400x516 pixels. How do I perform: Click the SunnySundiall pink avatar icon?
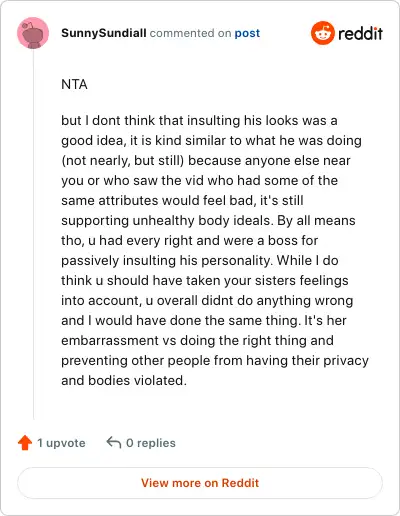point(33,33)
